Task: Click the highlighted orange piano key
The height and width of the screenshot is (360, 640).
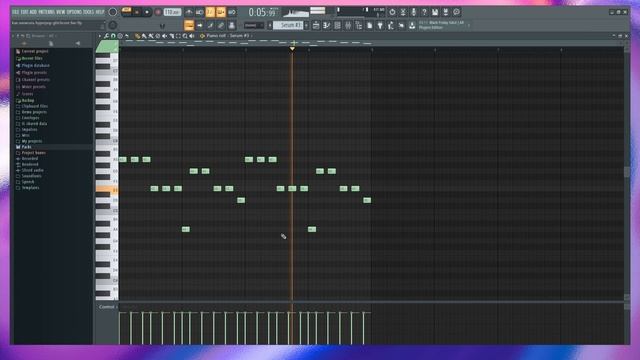Action: [x=107, y=189]
